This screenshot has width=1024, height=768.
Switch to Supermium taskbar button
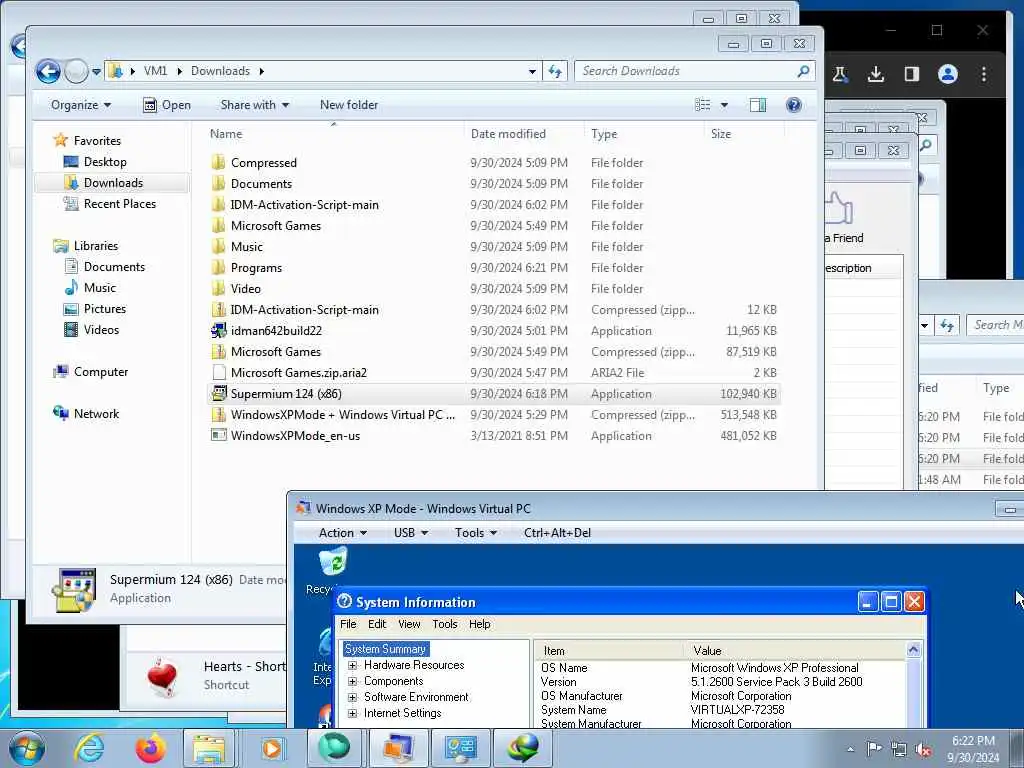334,748
